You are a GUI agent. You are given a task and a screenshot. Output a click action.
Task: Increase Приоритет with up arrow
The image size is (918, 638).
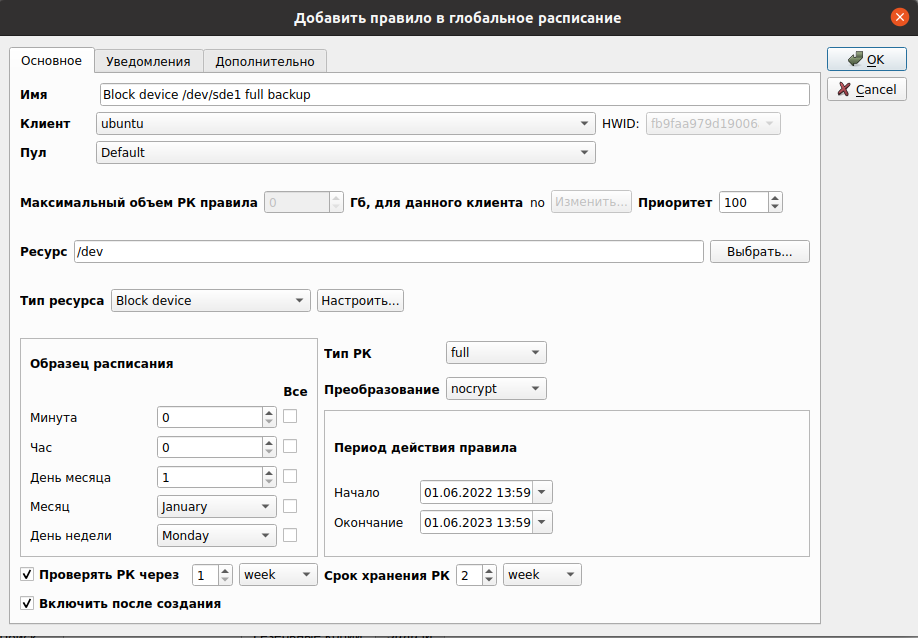pyautogui.click(x=775, y=198)
